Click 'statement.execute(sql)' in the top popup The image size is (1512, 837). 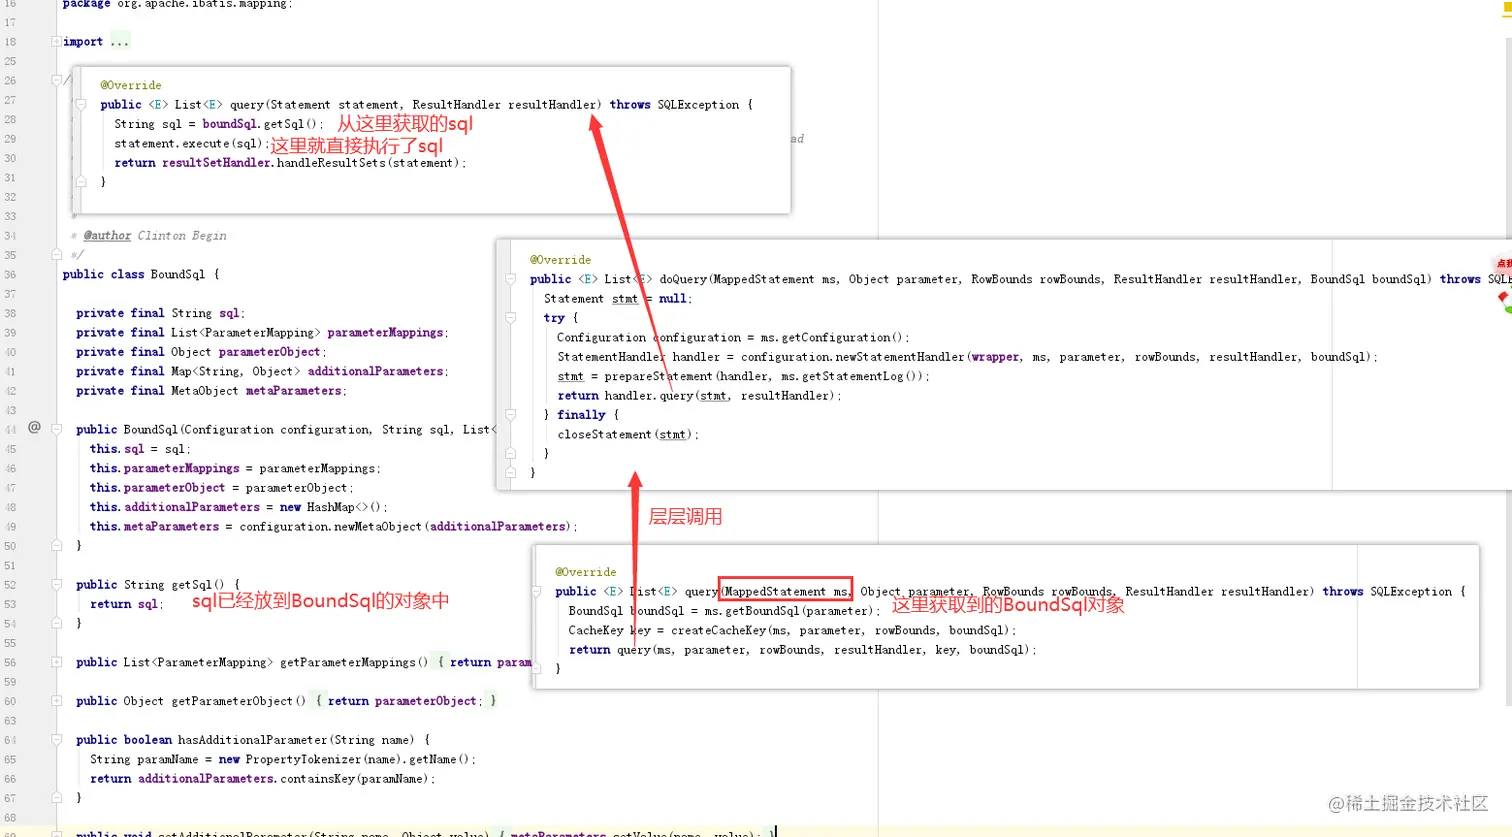tap(188, 143)
